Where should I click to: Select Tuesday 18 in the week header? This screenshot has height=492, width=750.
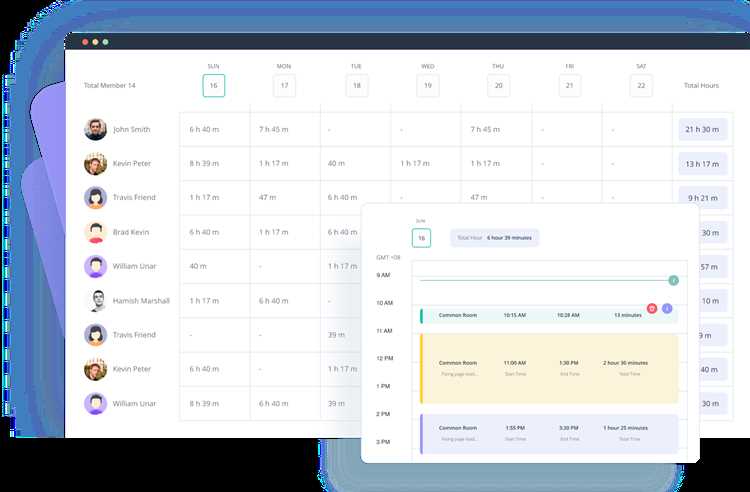point(357,86)
